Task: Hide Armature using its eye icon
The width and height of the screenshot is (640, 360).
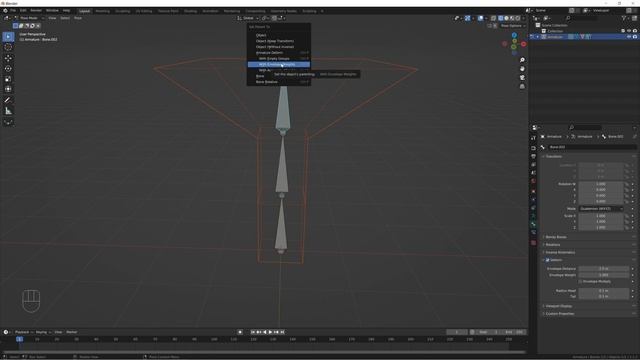Action: [x=629, y=37]
